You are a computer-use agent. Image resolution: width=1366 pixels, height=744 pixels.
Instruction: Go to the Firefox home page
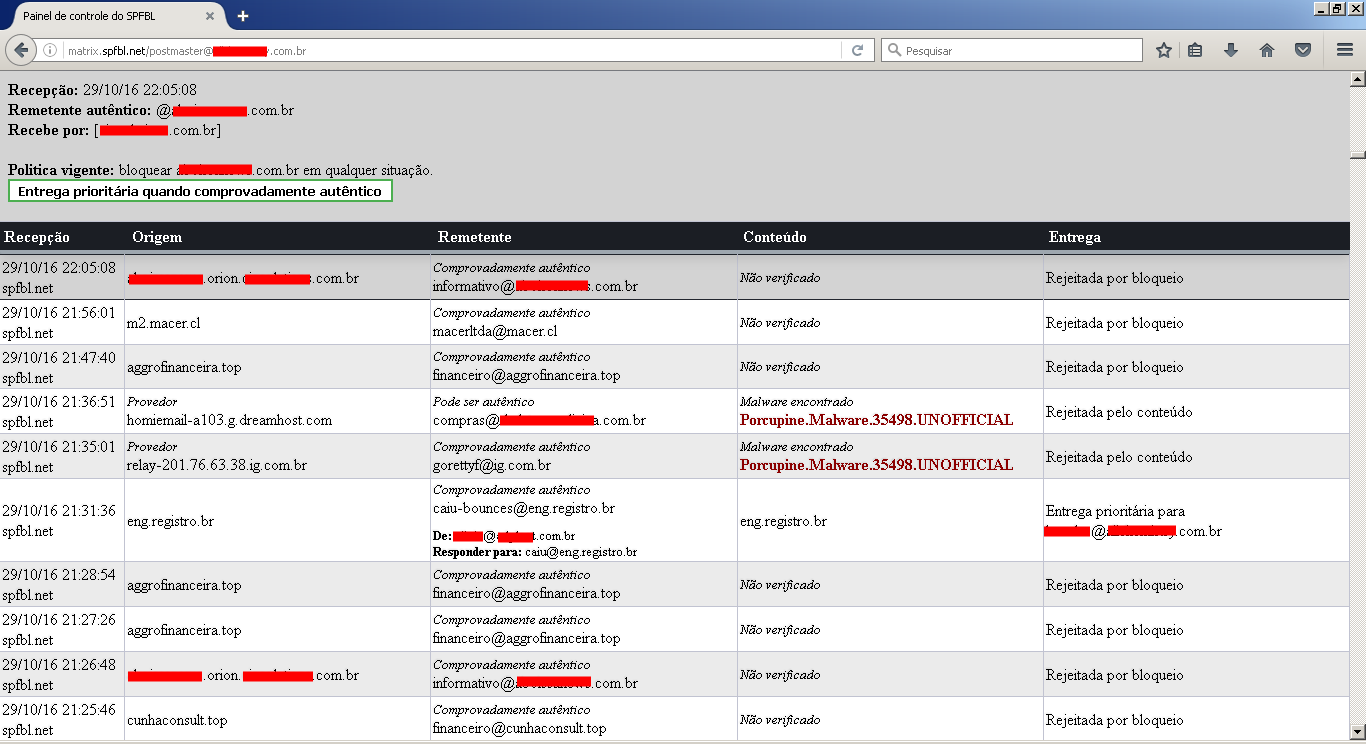[x=1267, y=50]
